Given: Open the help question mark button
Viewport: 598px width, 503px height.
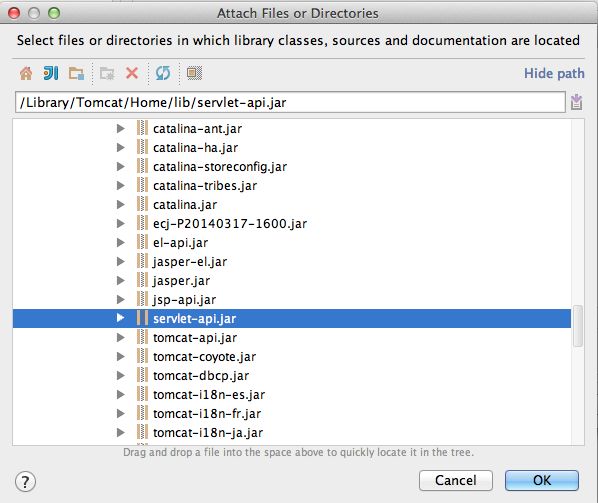Looking at the screenshot, I should point(26,482).
